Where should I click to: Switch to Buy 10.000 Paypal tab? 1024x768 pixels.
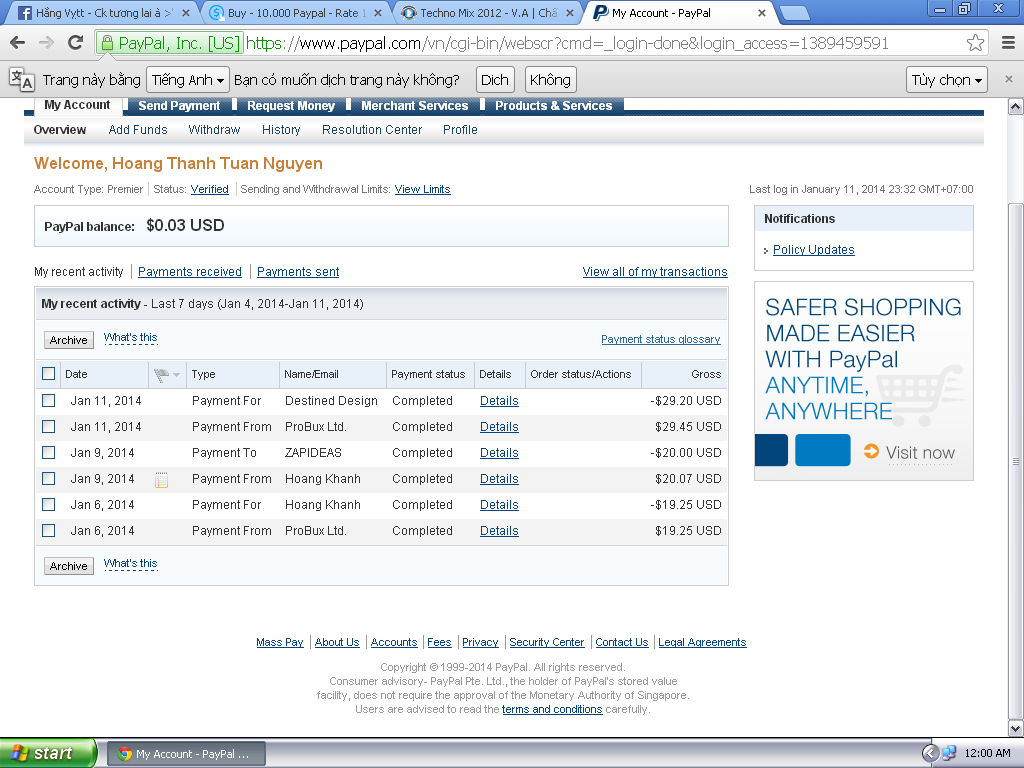[x=294, y=13]
